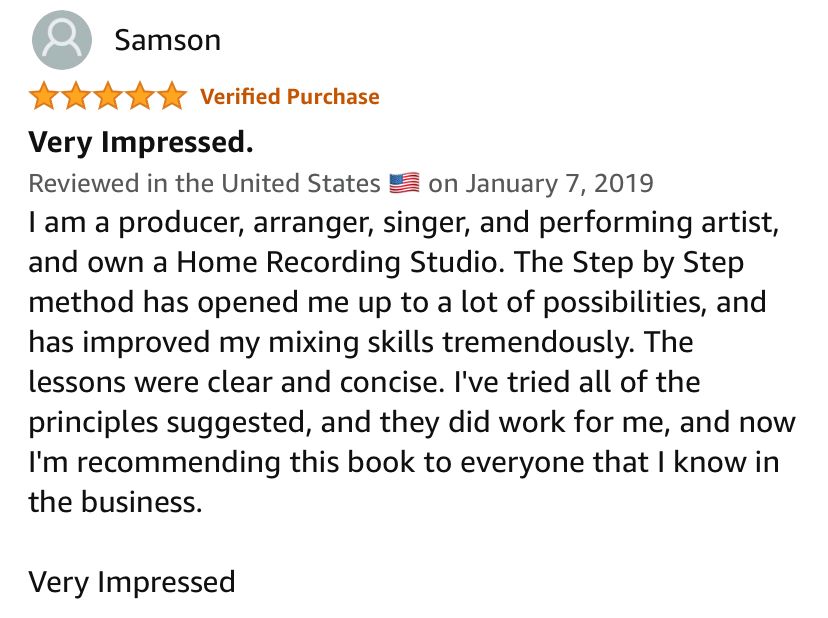This screenshot has height=618, width=828.
Task: Click the United States flag icon
Action: pos(404,184)
